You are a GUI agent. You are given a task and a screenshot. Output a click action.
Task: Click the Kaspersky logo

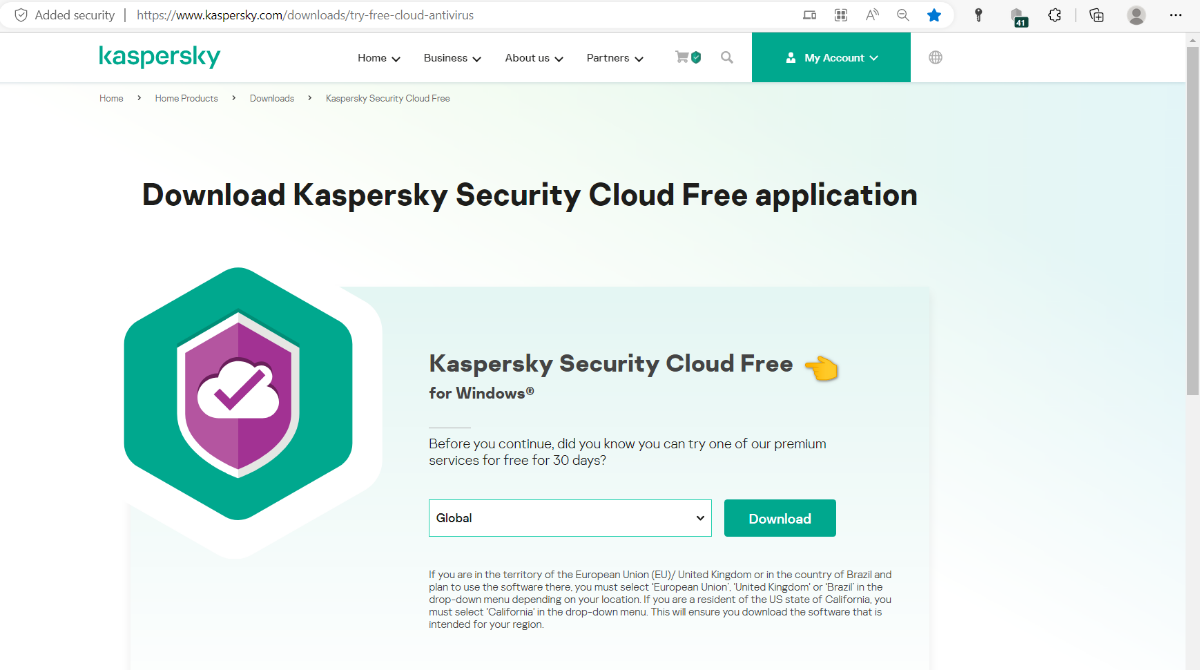click(x=160, y=57)
